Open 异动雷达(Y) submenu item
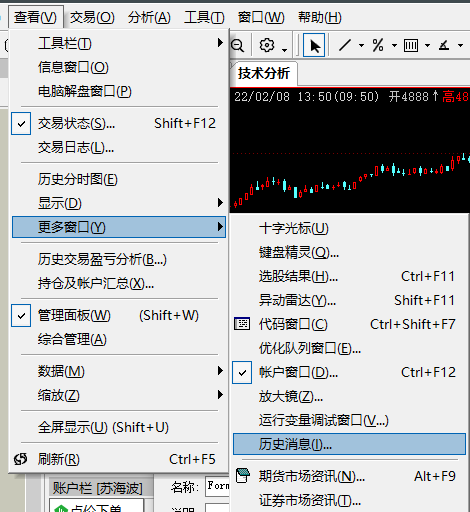Image resolution: width=470 pixels, height=512 pixels. [x=349, y=300]
